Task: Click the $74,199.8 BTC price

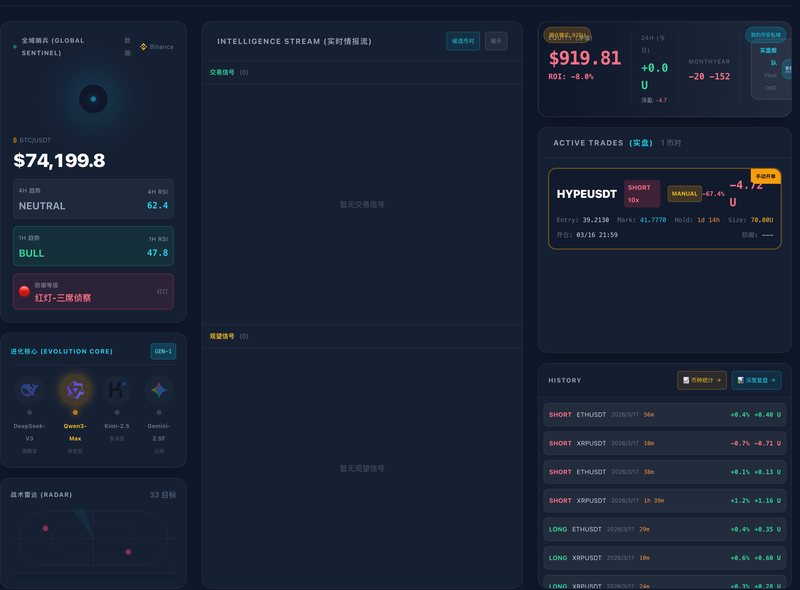Action: (x=59, y=161)
